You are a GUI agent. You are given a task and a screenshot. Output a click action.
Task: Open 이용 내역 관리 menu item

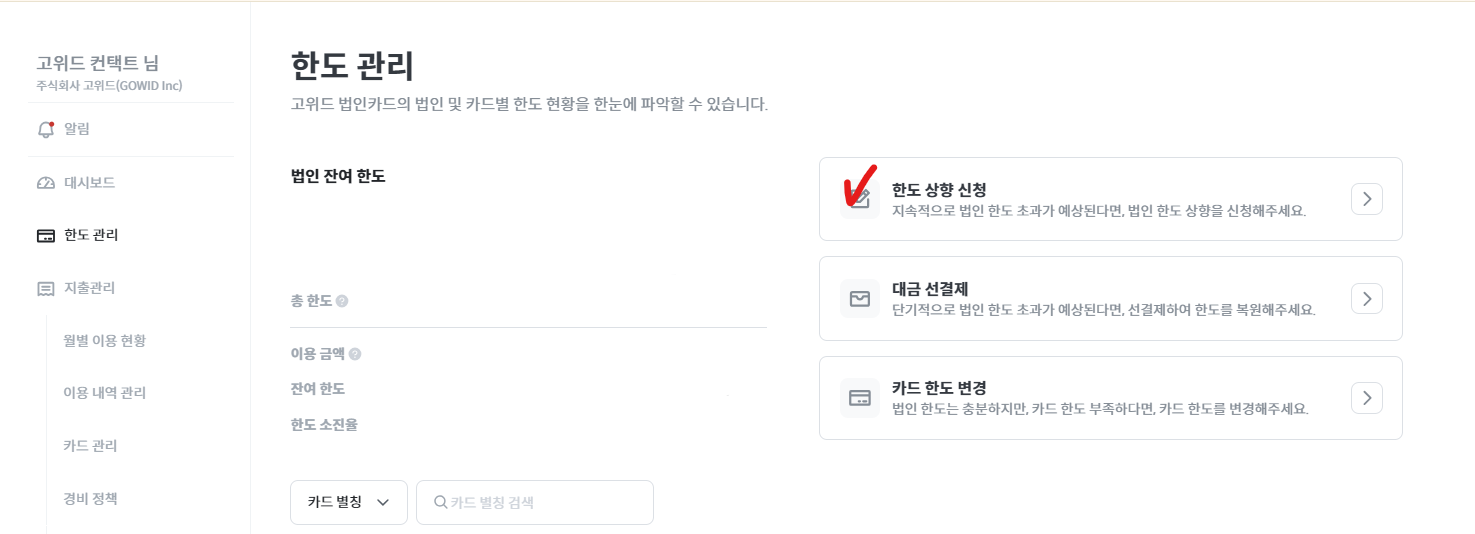point(104,393)
